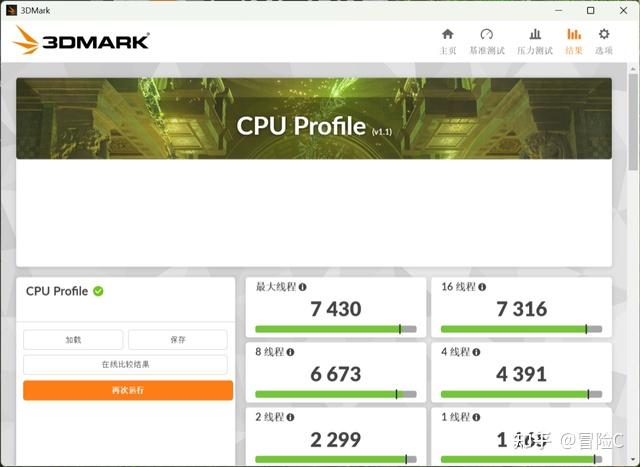Click info icon next to 8 线程
This screenshot has height=467, width=640.
pos(290,352)
